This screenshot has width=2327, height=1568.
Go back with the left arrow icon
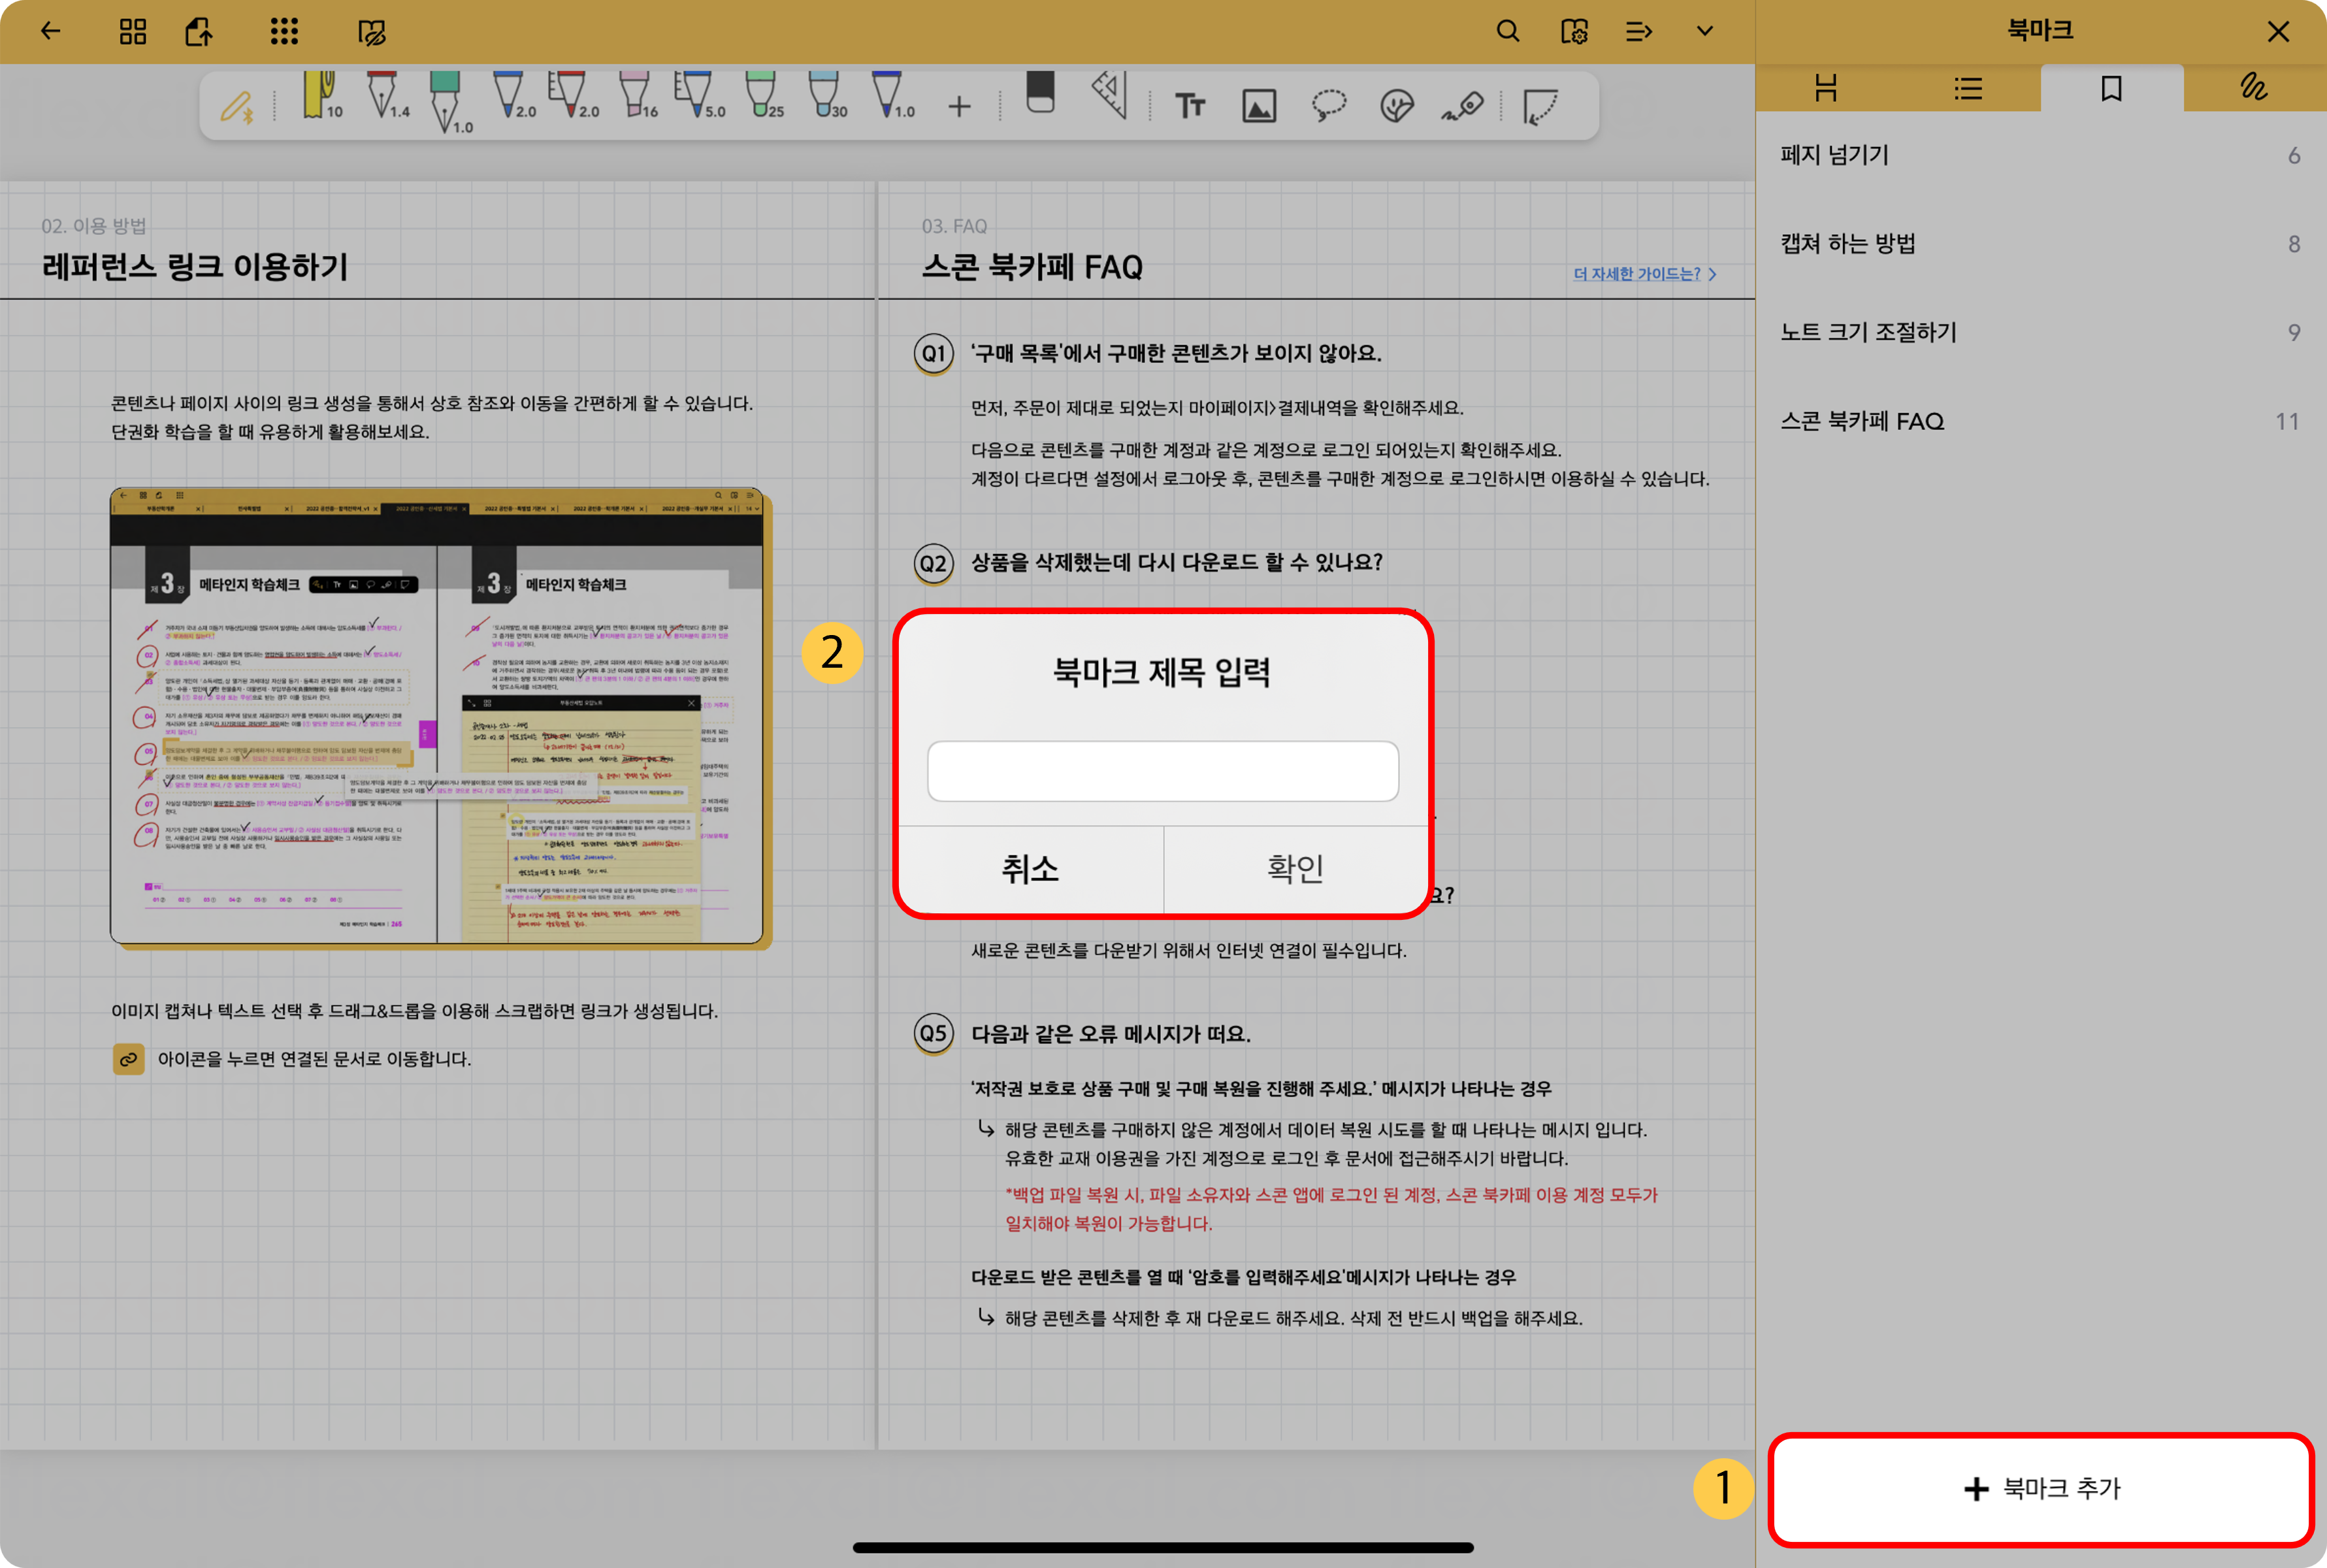[50, 31]
